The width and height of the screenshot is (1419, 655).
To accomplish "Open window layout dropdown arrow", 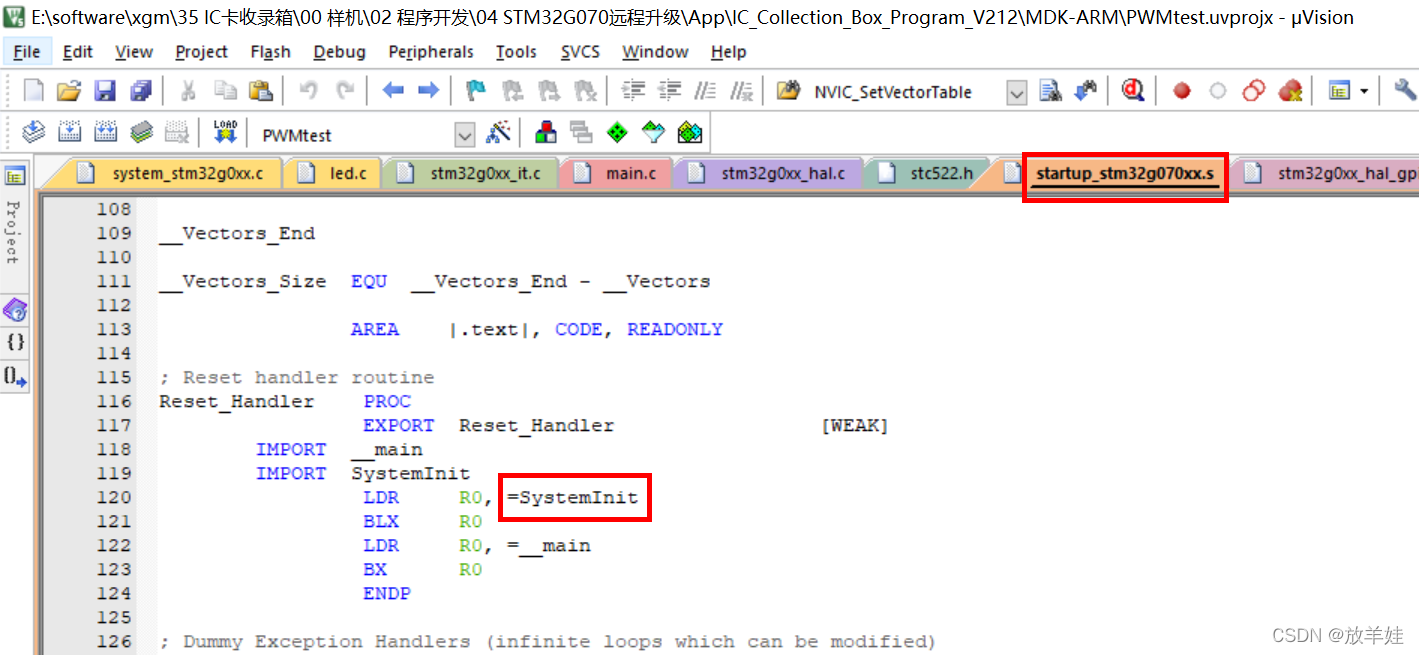I will tap(1364, 91).
